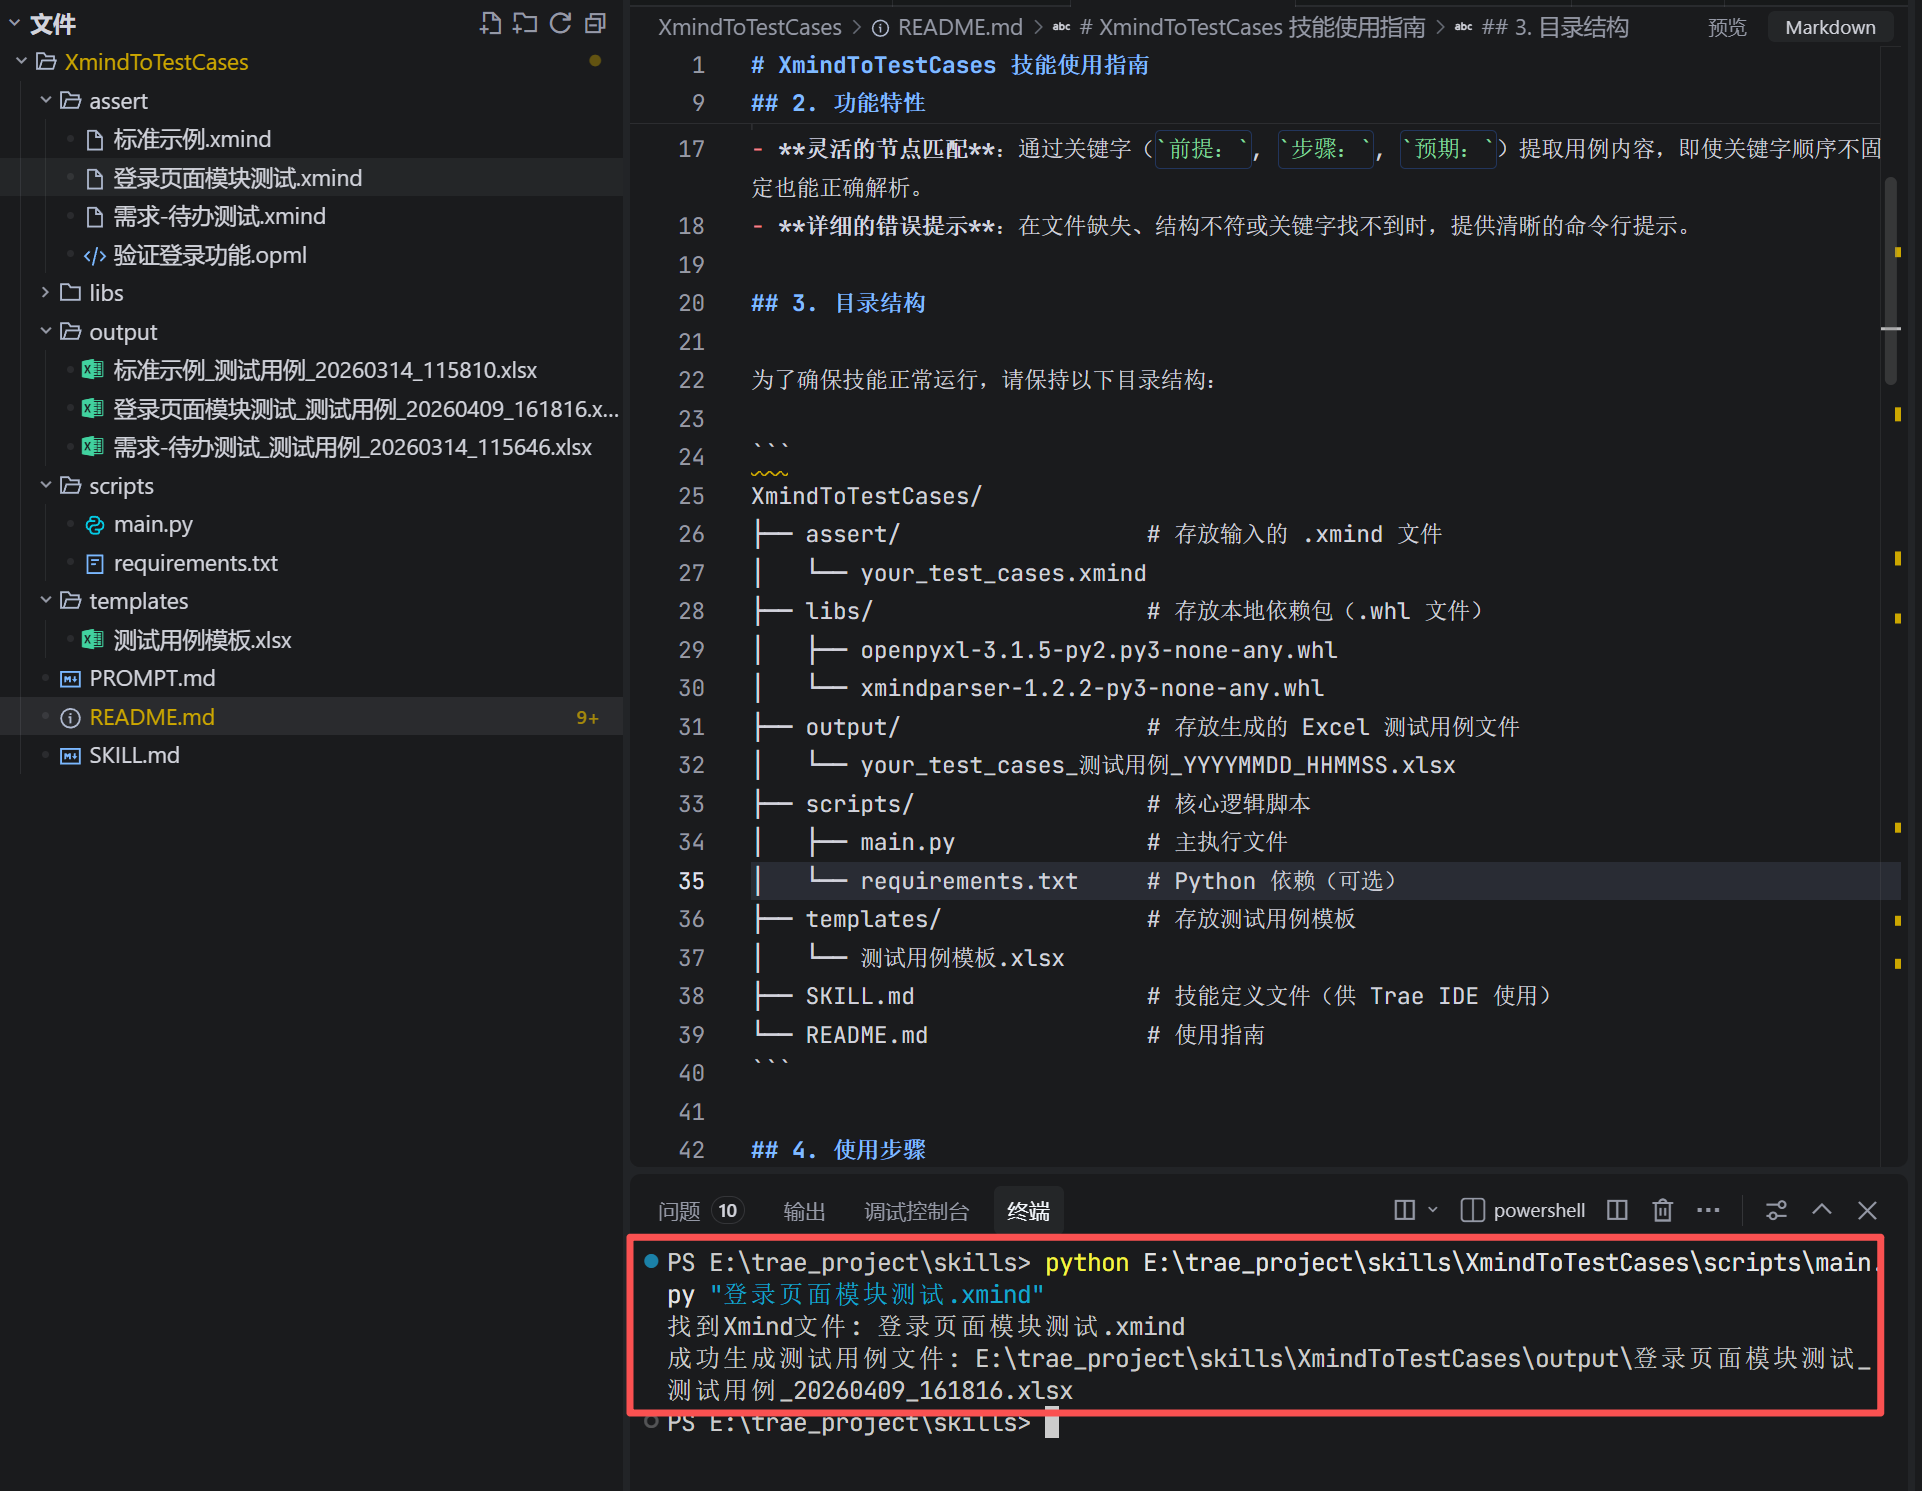Screen dimensions: 1922x1491
Task: Collapse the templates folder
Action: click(x=45, y=601)
